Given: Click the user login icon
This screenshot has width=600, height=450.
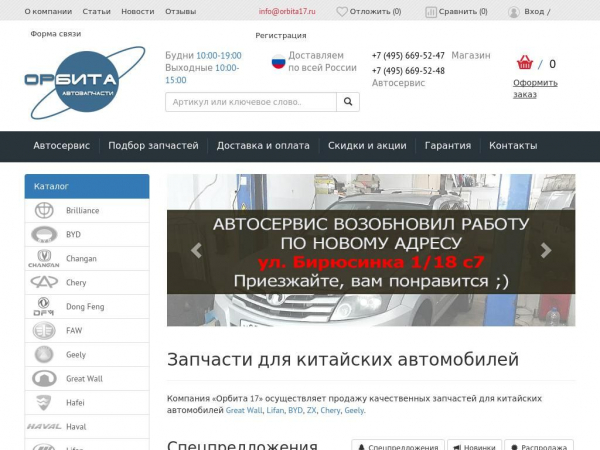Looking at the screenshot, I should 514,12.
